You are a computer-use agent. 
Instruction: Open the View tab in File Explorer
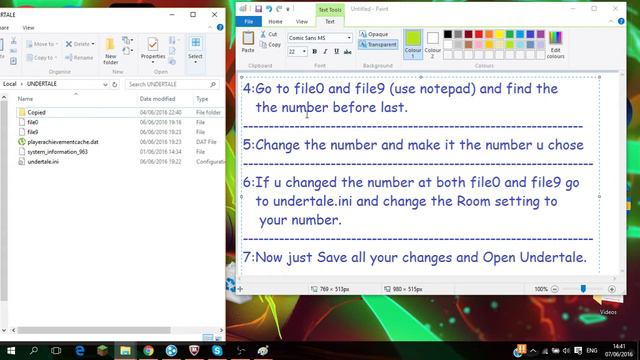pos(28,28)
